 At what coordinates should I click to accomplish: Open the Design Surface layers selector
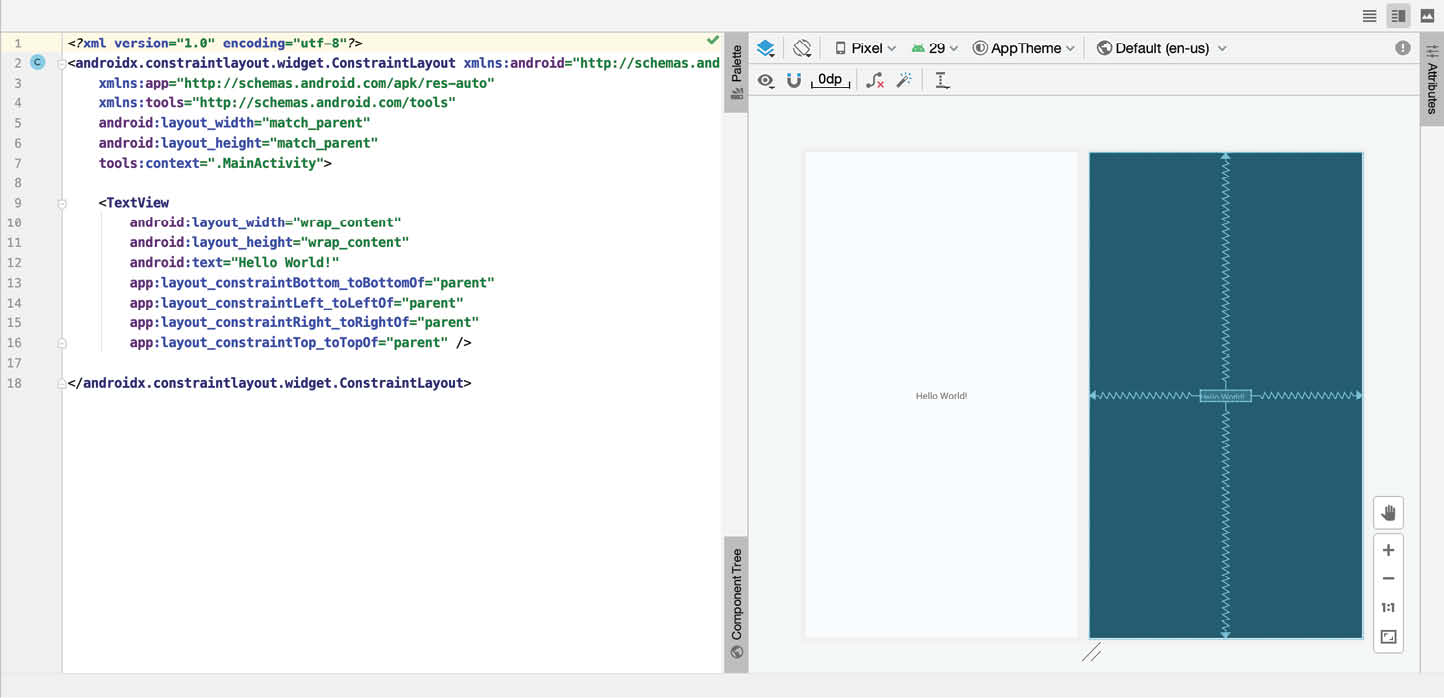766,48
